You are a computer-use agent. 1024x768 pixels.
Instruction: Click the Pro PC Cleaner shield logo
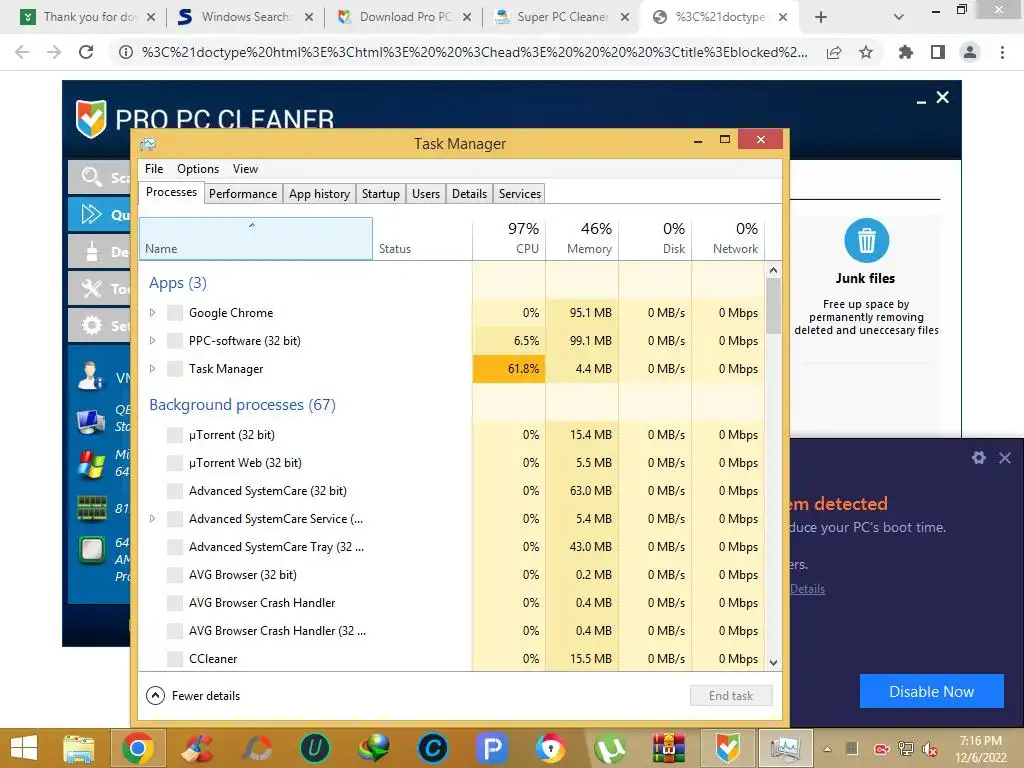pos(91,118)
